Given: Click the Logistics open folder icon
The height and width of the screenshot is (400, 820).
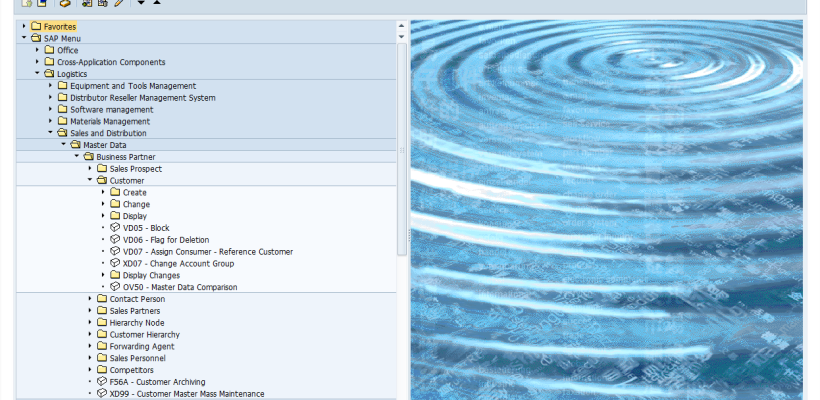Looking at the screenshot, I should [x=49, y=74].
